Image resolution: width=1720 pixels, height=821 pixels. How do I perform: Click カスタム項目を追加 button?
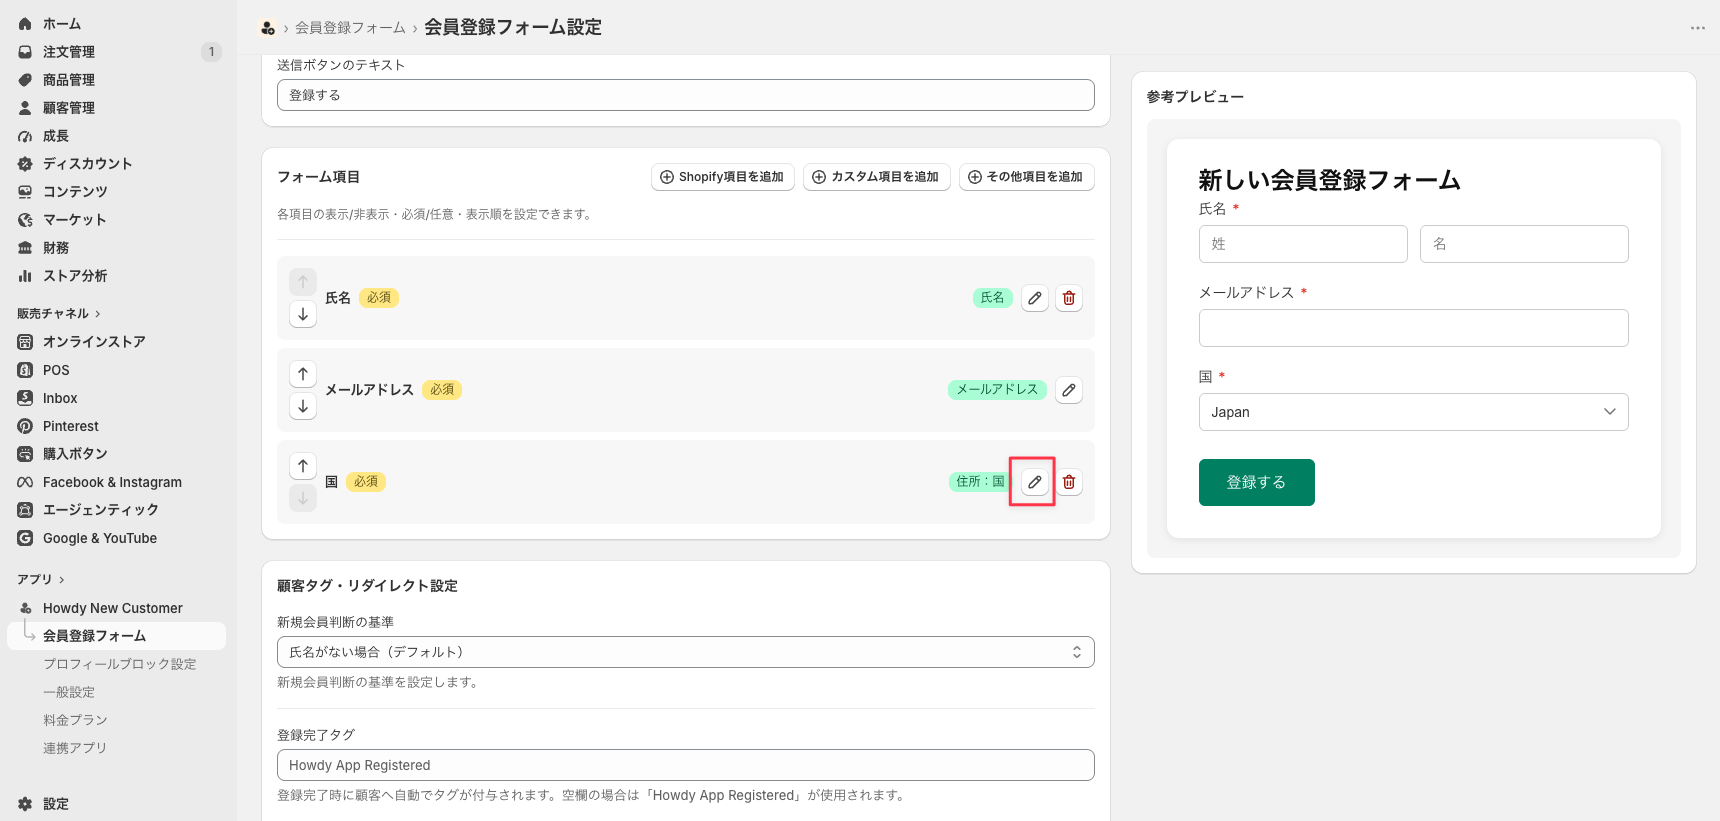[x=876, y=177]
